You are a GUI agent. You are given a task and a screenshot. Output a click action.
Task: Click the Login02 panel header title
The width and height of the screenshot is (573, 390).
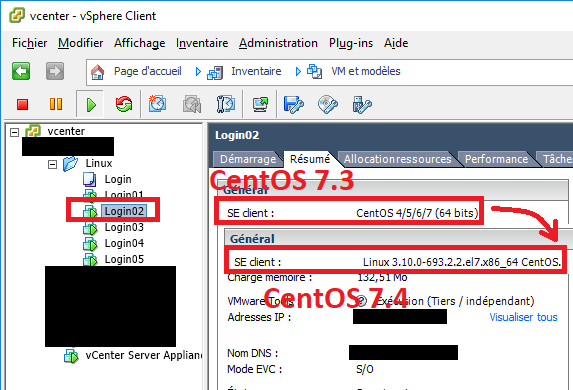(237, 135)
